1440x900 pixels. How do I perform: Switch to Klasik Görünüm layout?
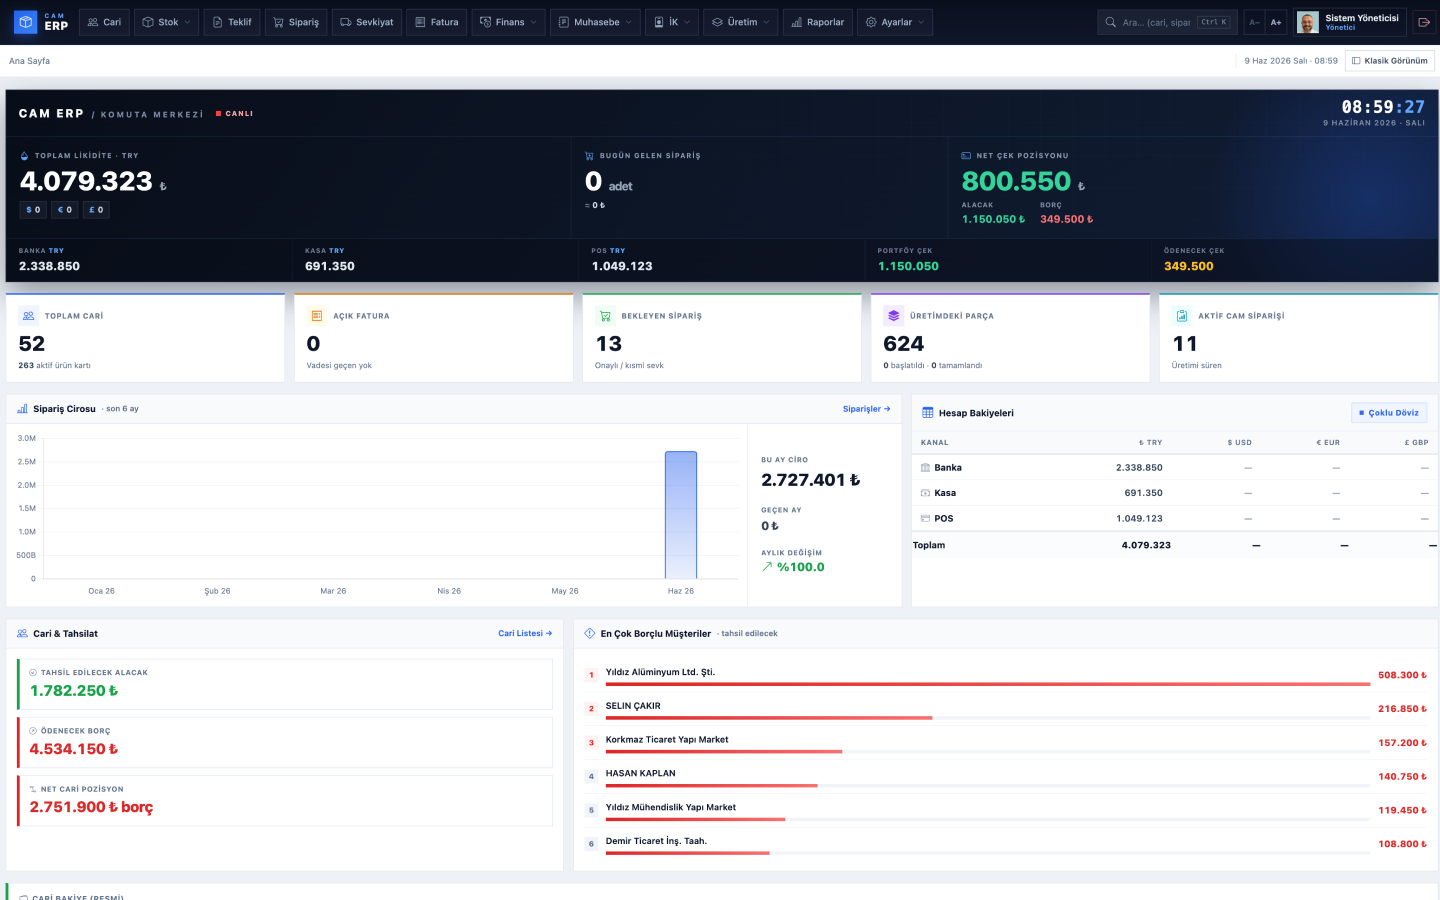[x=1390, y=61]
